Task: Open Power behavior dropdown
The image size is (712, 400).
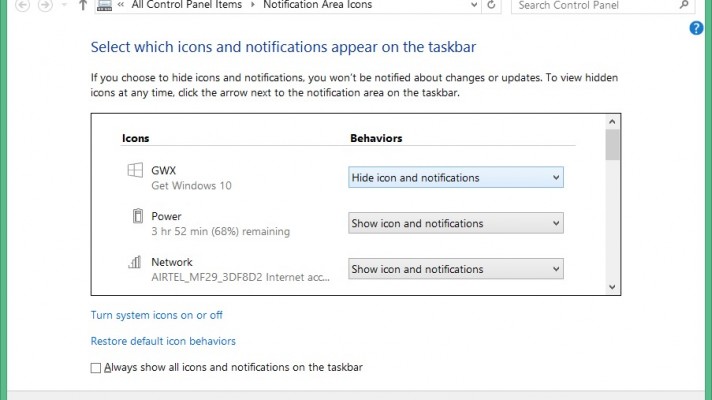Action: [x=455, y=224]
